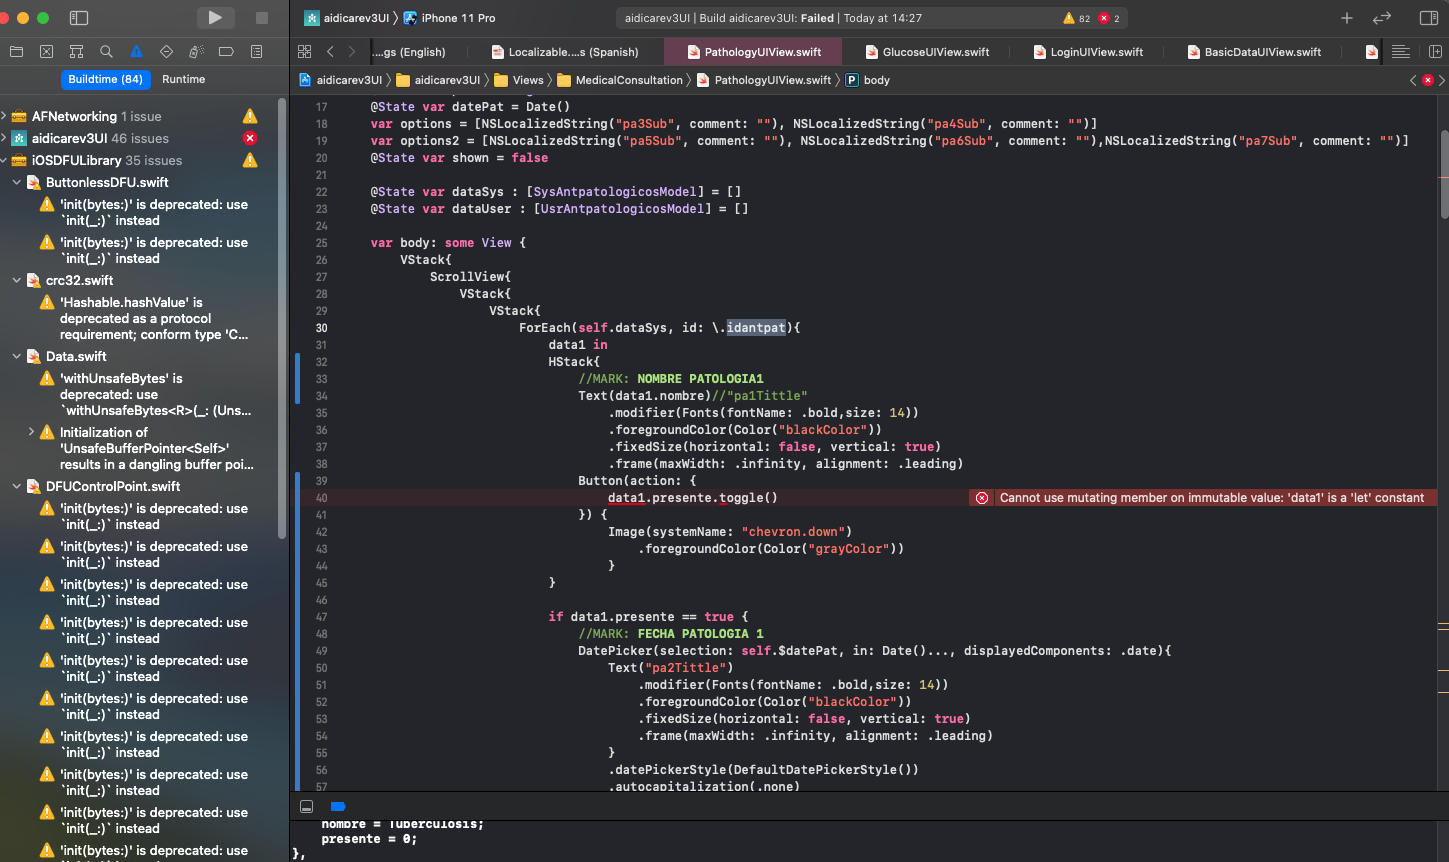Image resolution: width=1449 pixels, height=862 pixels.
Task: Click the Build Failed activity status
Action: tap(773, 18)
